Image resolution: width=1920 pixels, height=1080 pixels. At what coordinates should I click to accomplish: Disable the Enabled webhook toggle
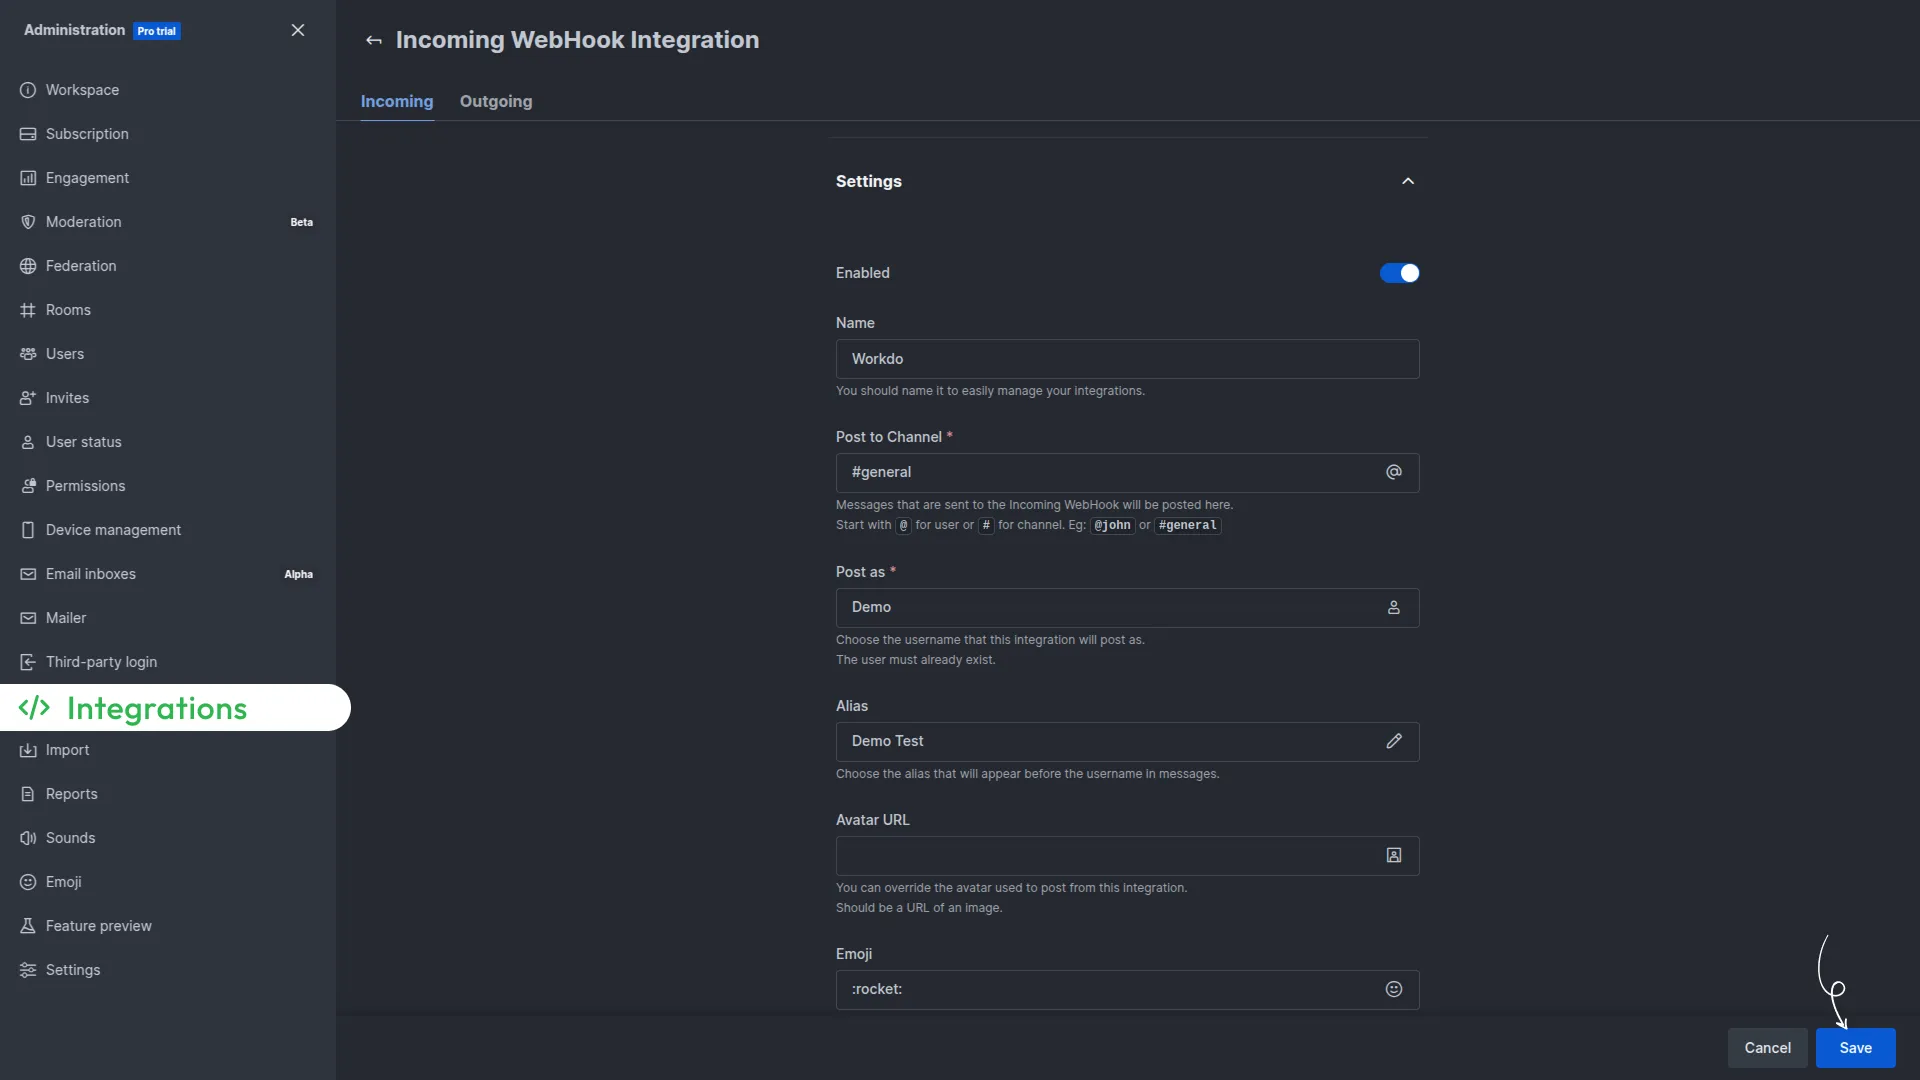point(1399,273)
